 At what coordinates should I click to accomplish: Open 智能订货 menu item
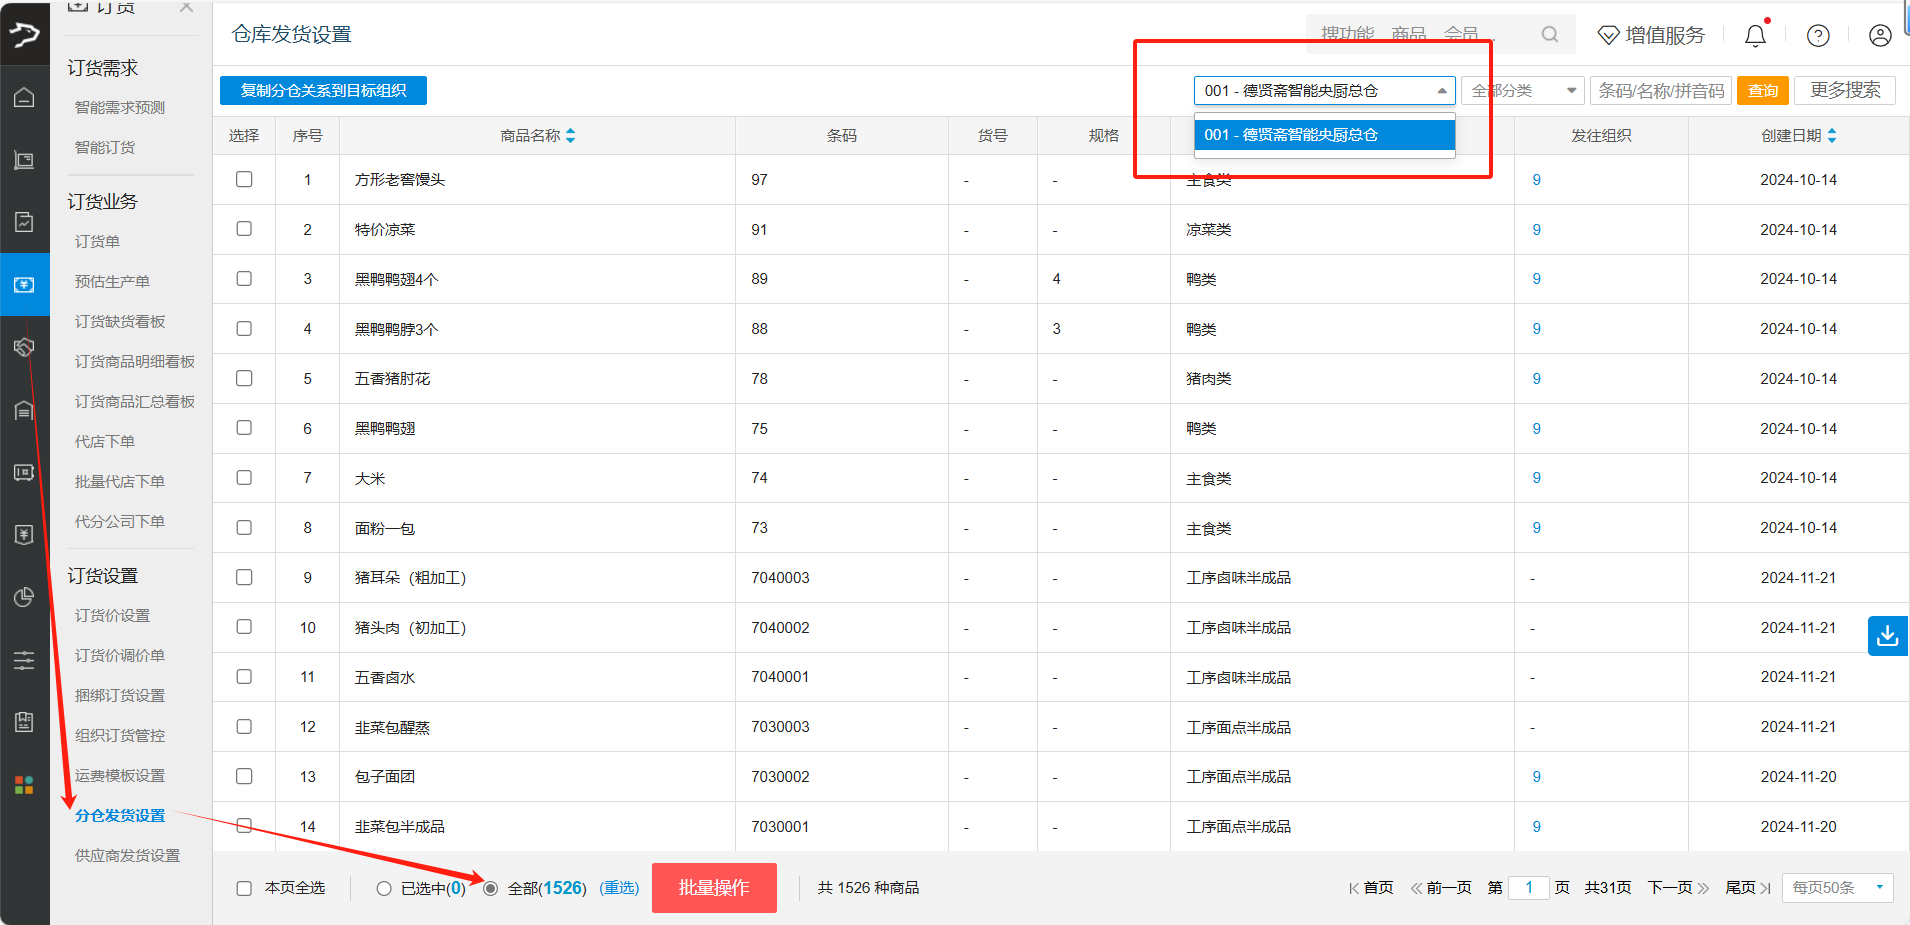coord(105,147)
